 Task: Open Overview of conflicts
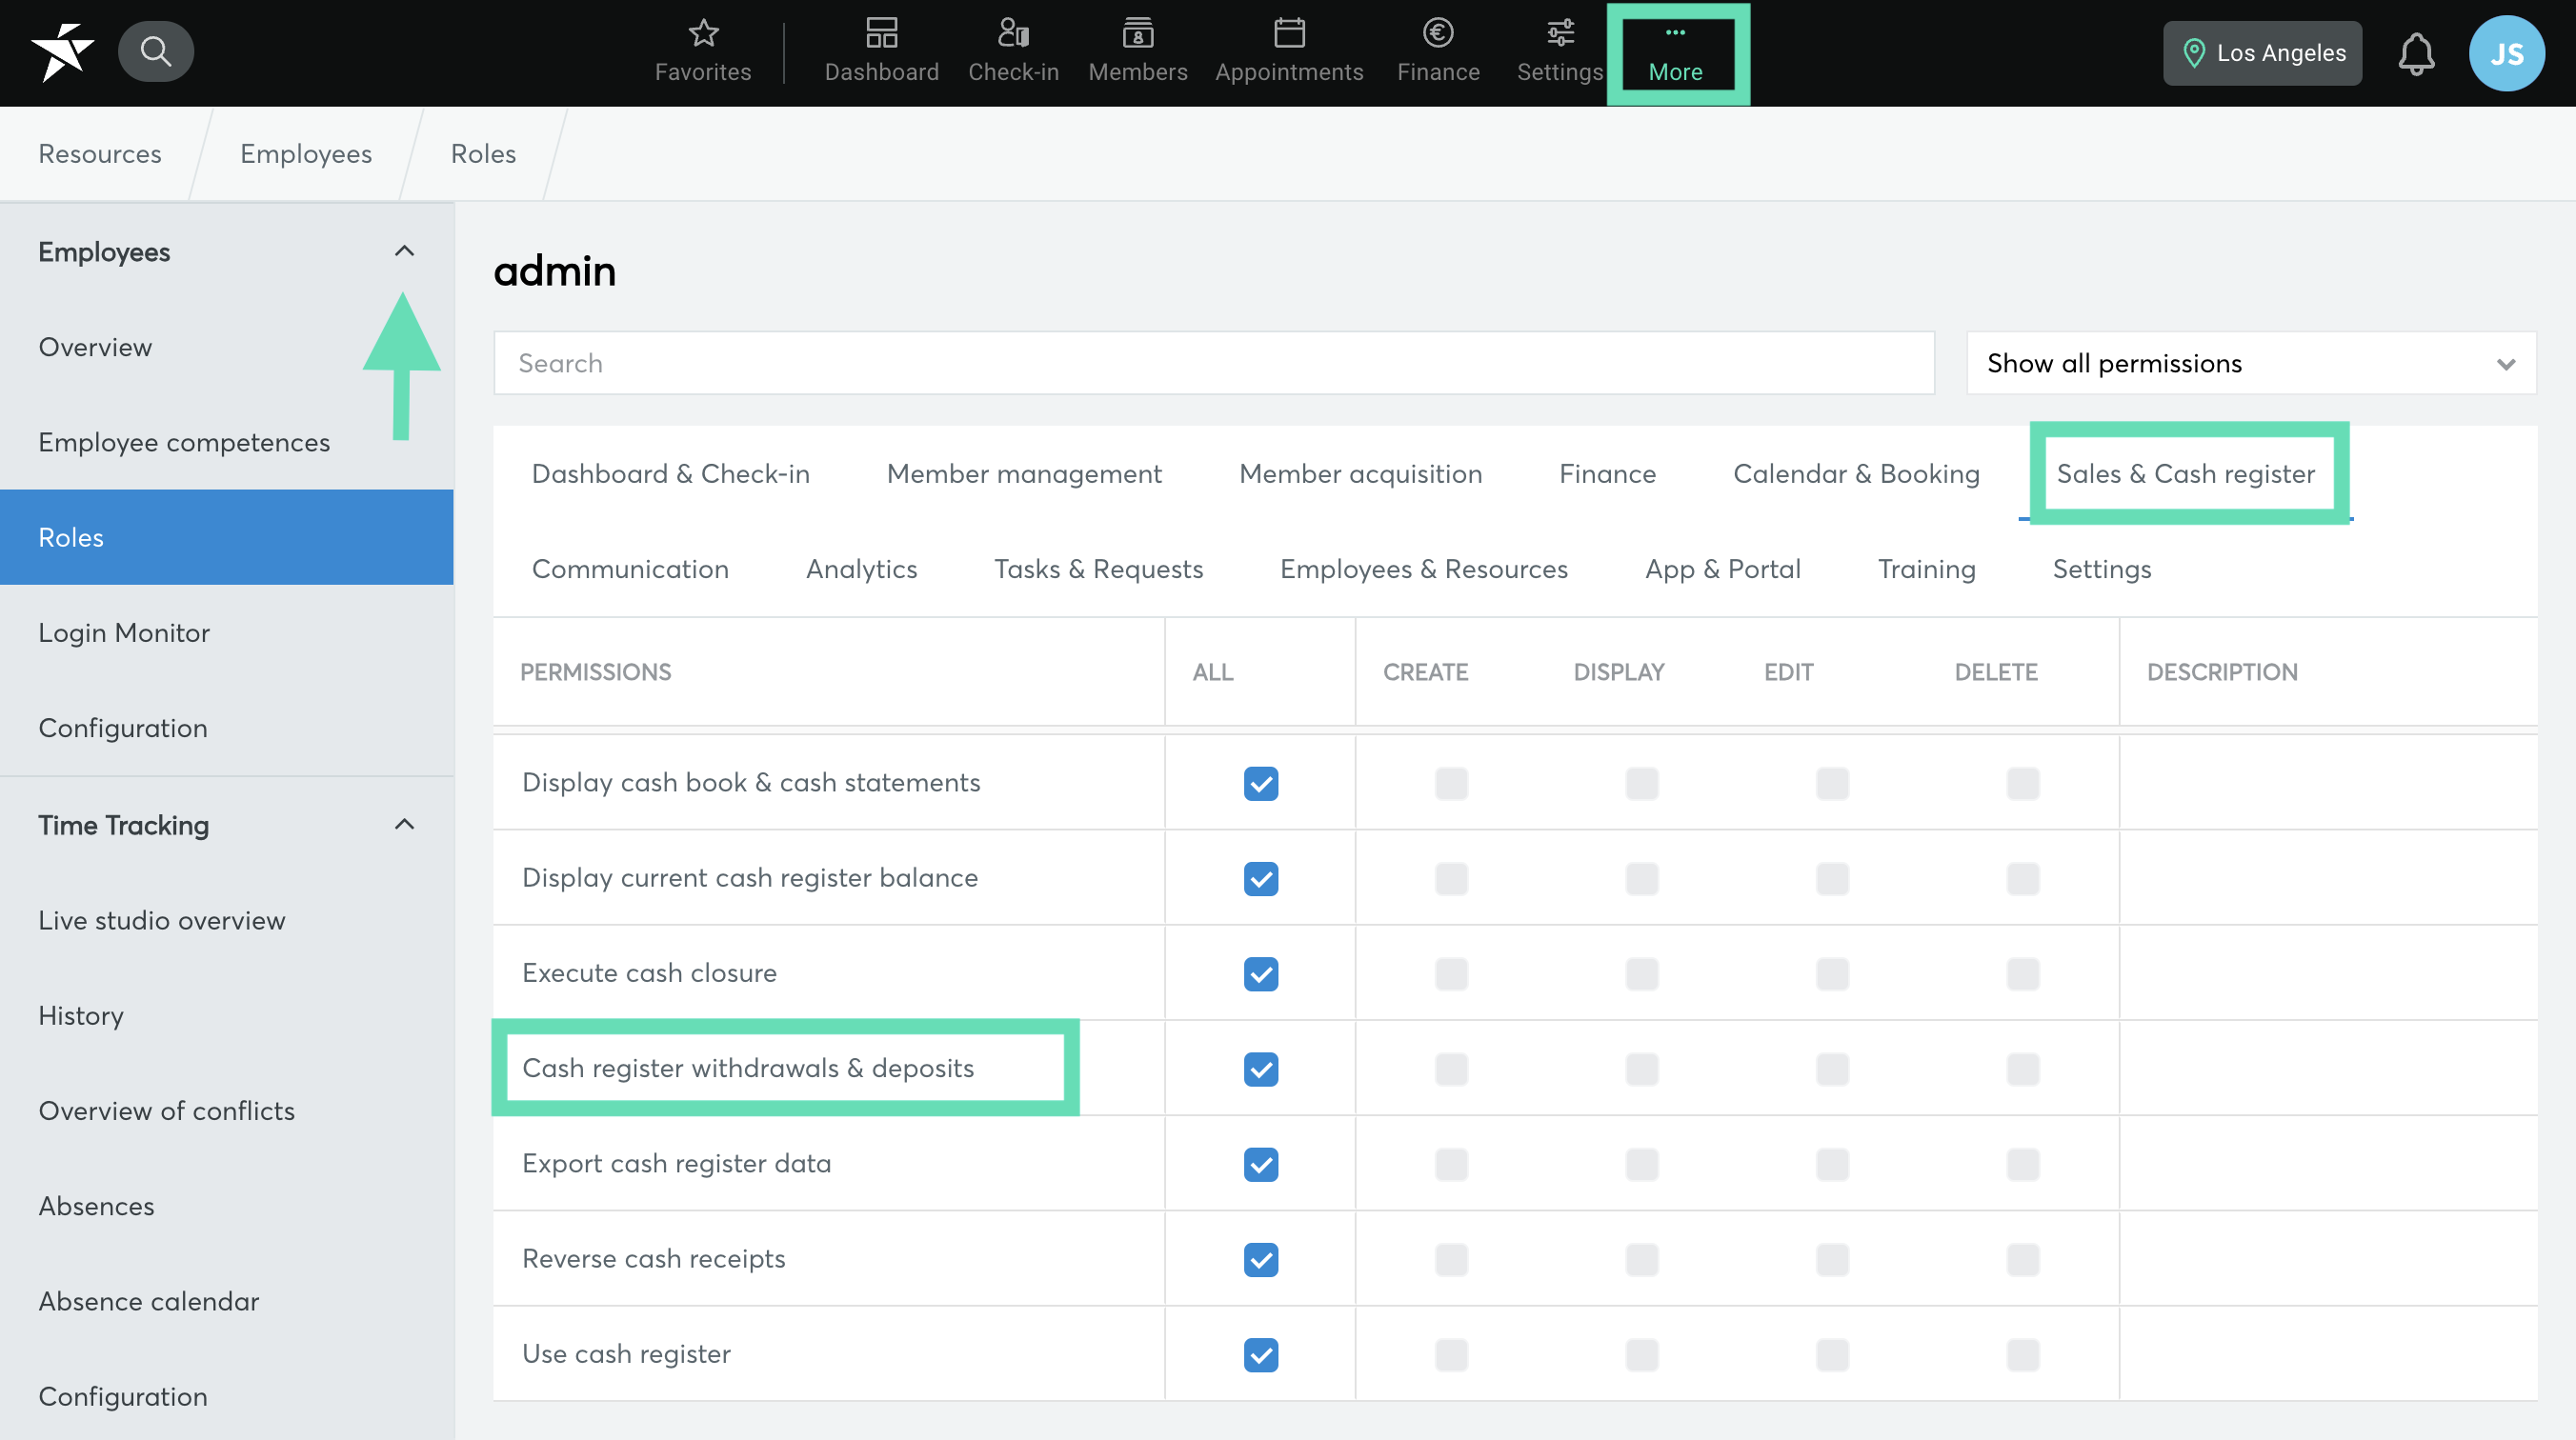pyautogui.click(x=226, y=1110)
